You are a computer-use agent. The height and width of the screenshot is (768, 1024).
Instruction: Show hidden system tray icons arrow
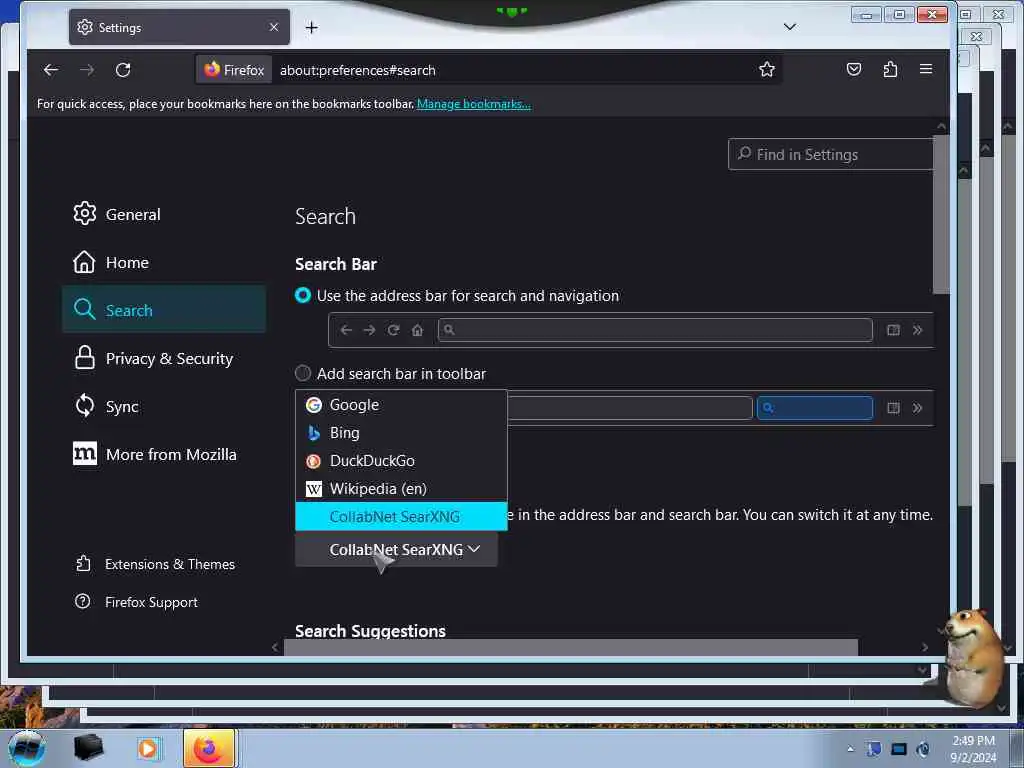[850, 749]
